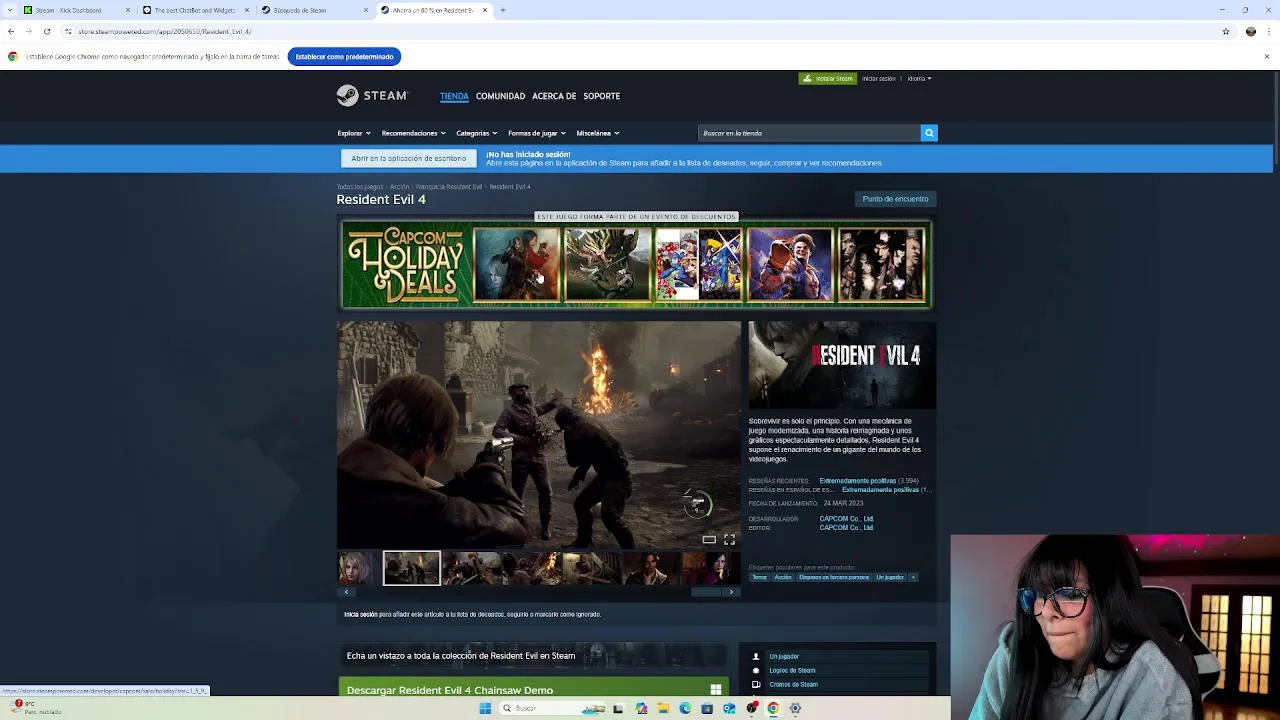
Task: Open SOPORTE in the header
Action: (601, 96)
